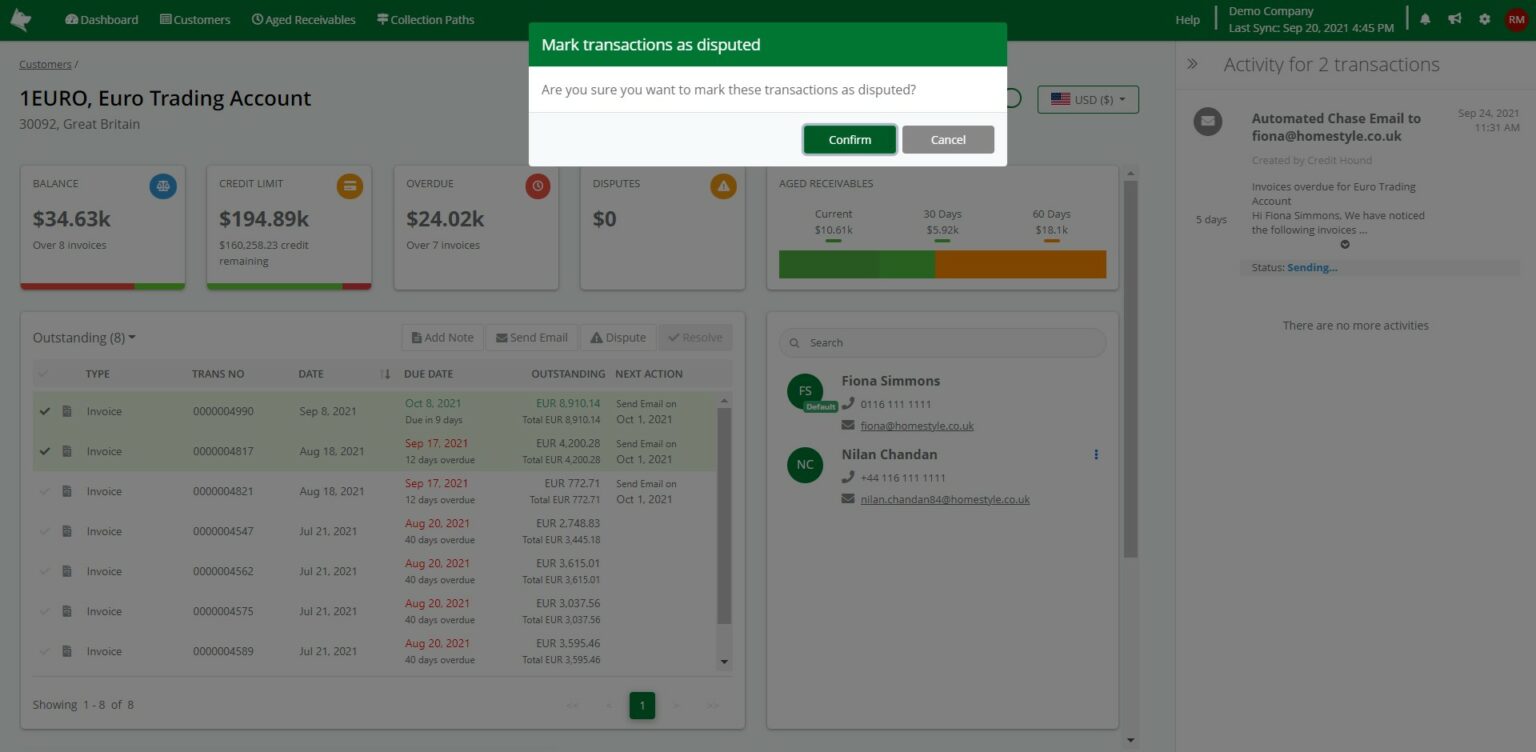Click the clock icon on the Overdue card
Image resolution: width=1536 pixels, height=752 pixels.
click(537, 185)
